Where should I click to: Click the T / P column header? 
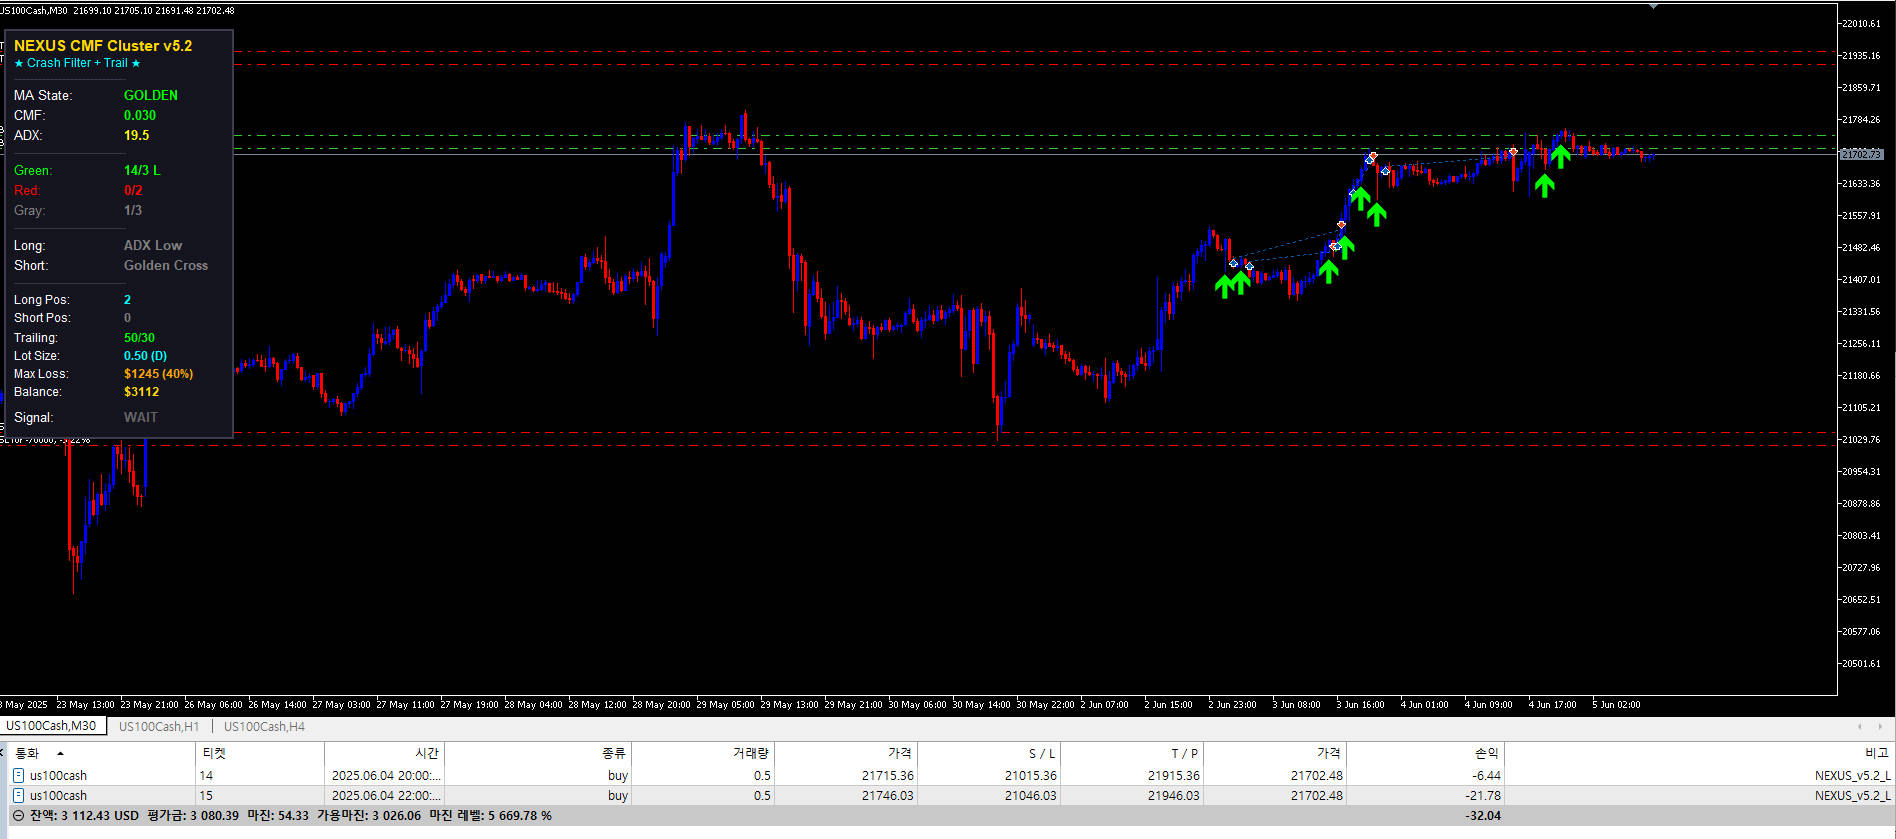coord(1184,753)
